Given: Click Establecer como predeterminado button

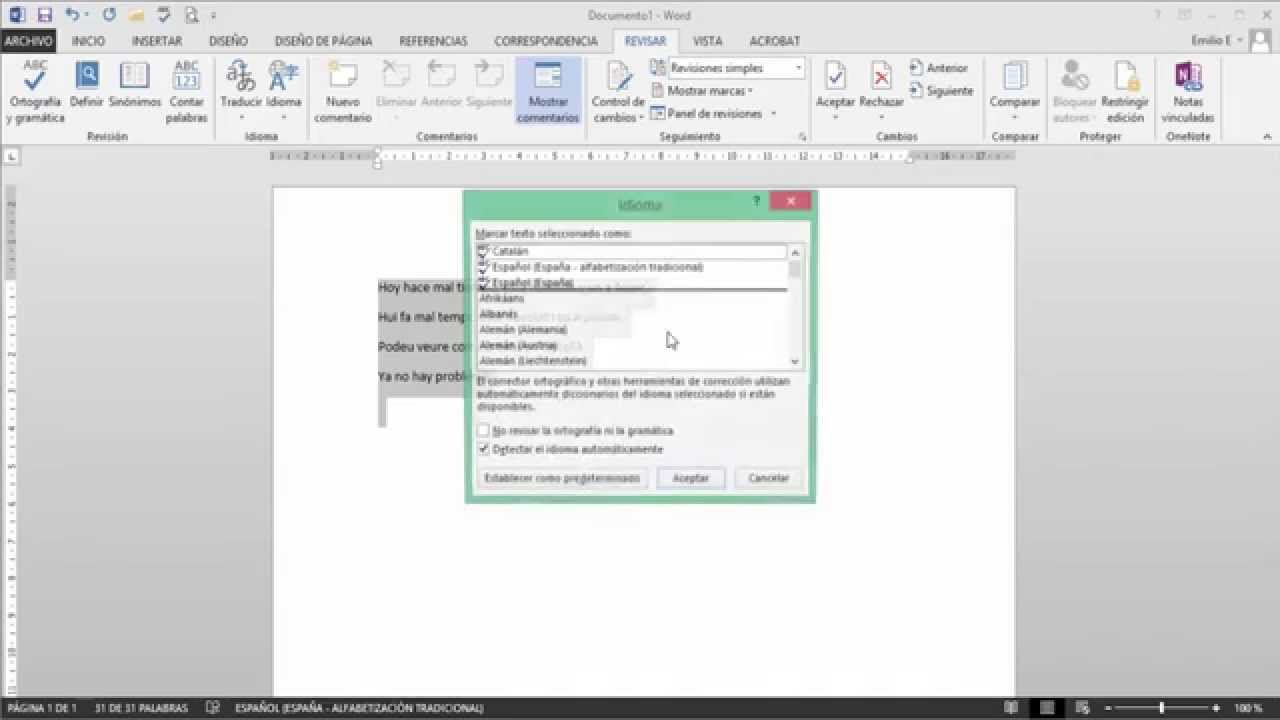Looking at the screenshot, I should [562, 478].
